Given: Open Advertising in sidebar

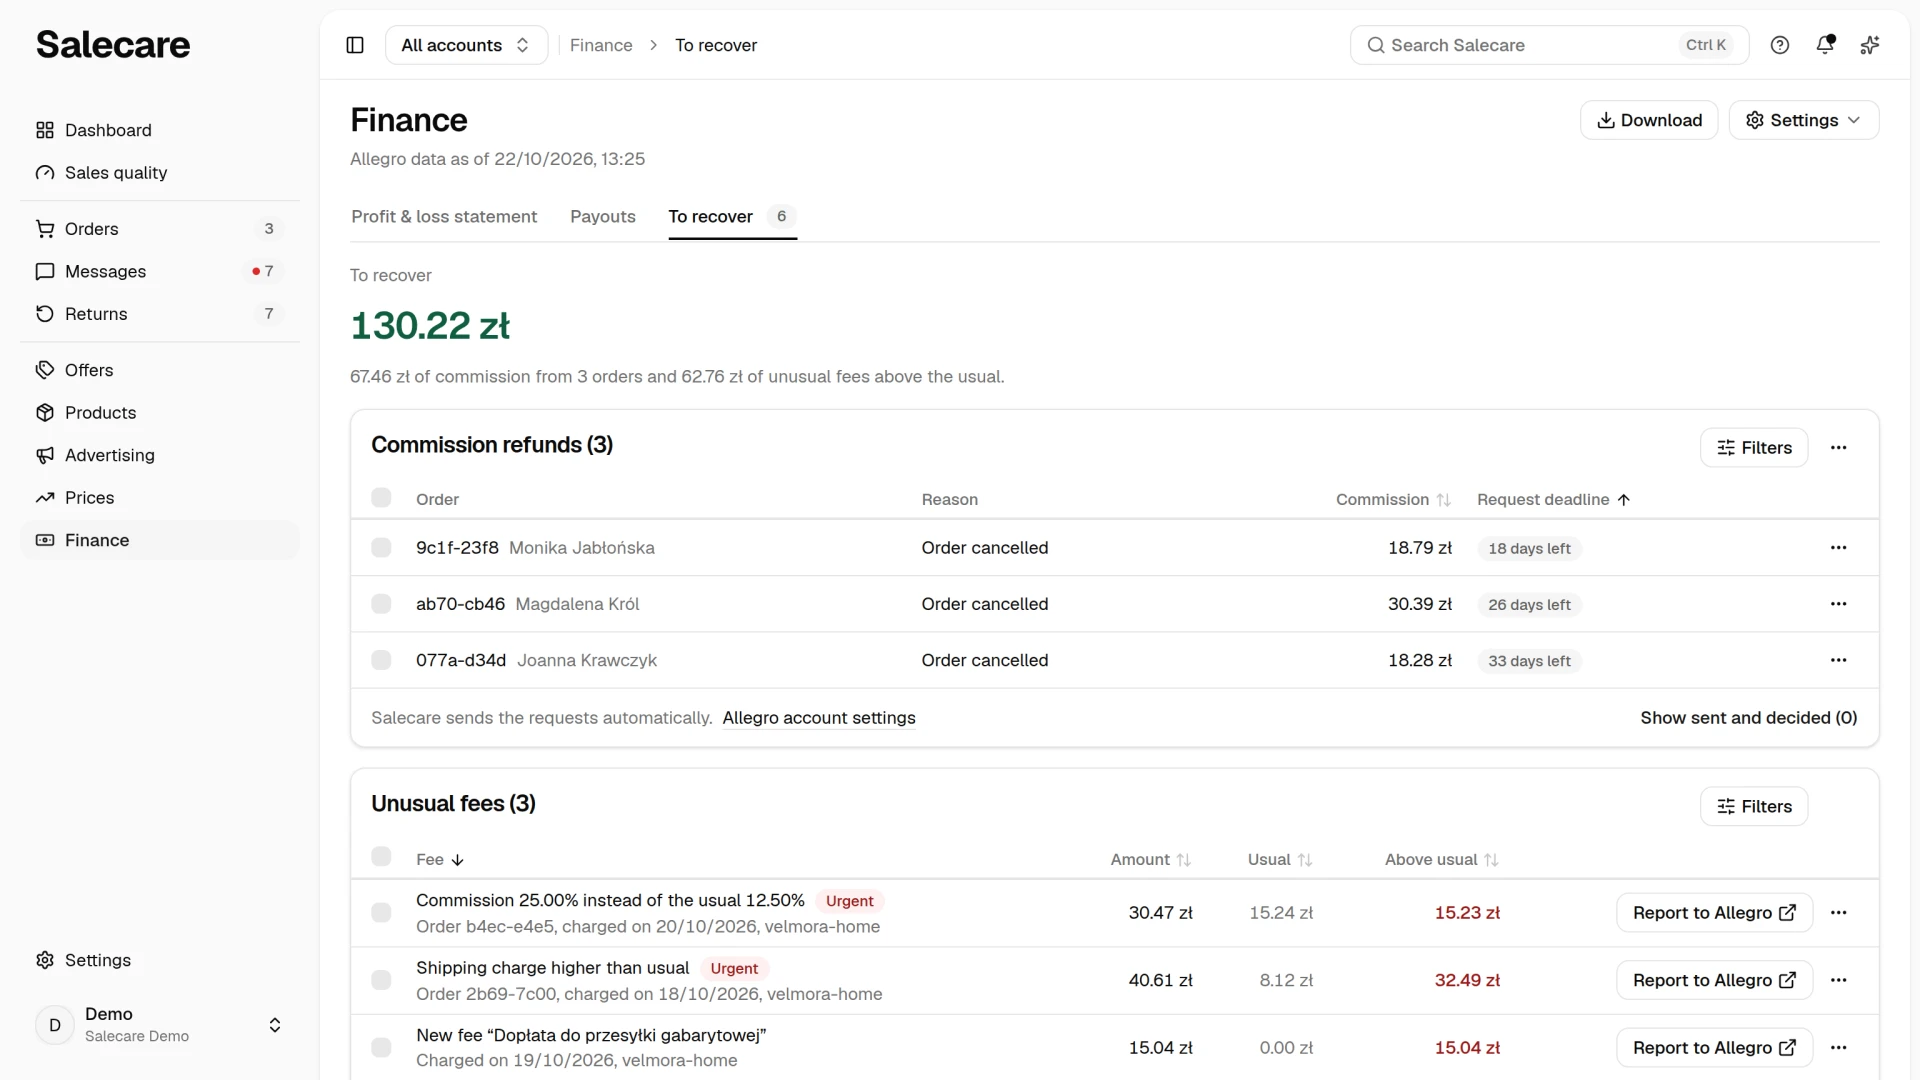Looking at the screenshot, I should (160, 455).
